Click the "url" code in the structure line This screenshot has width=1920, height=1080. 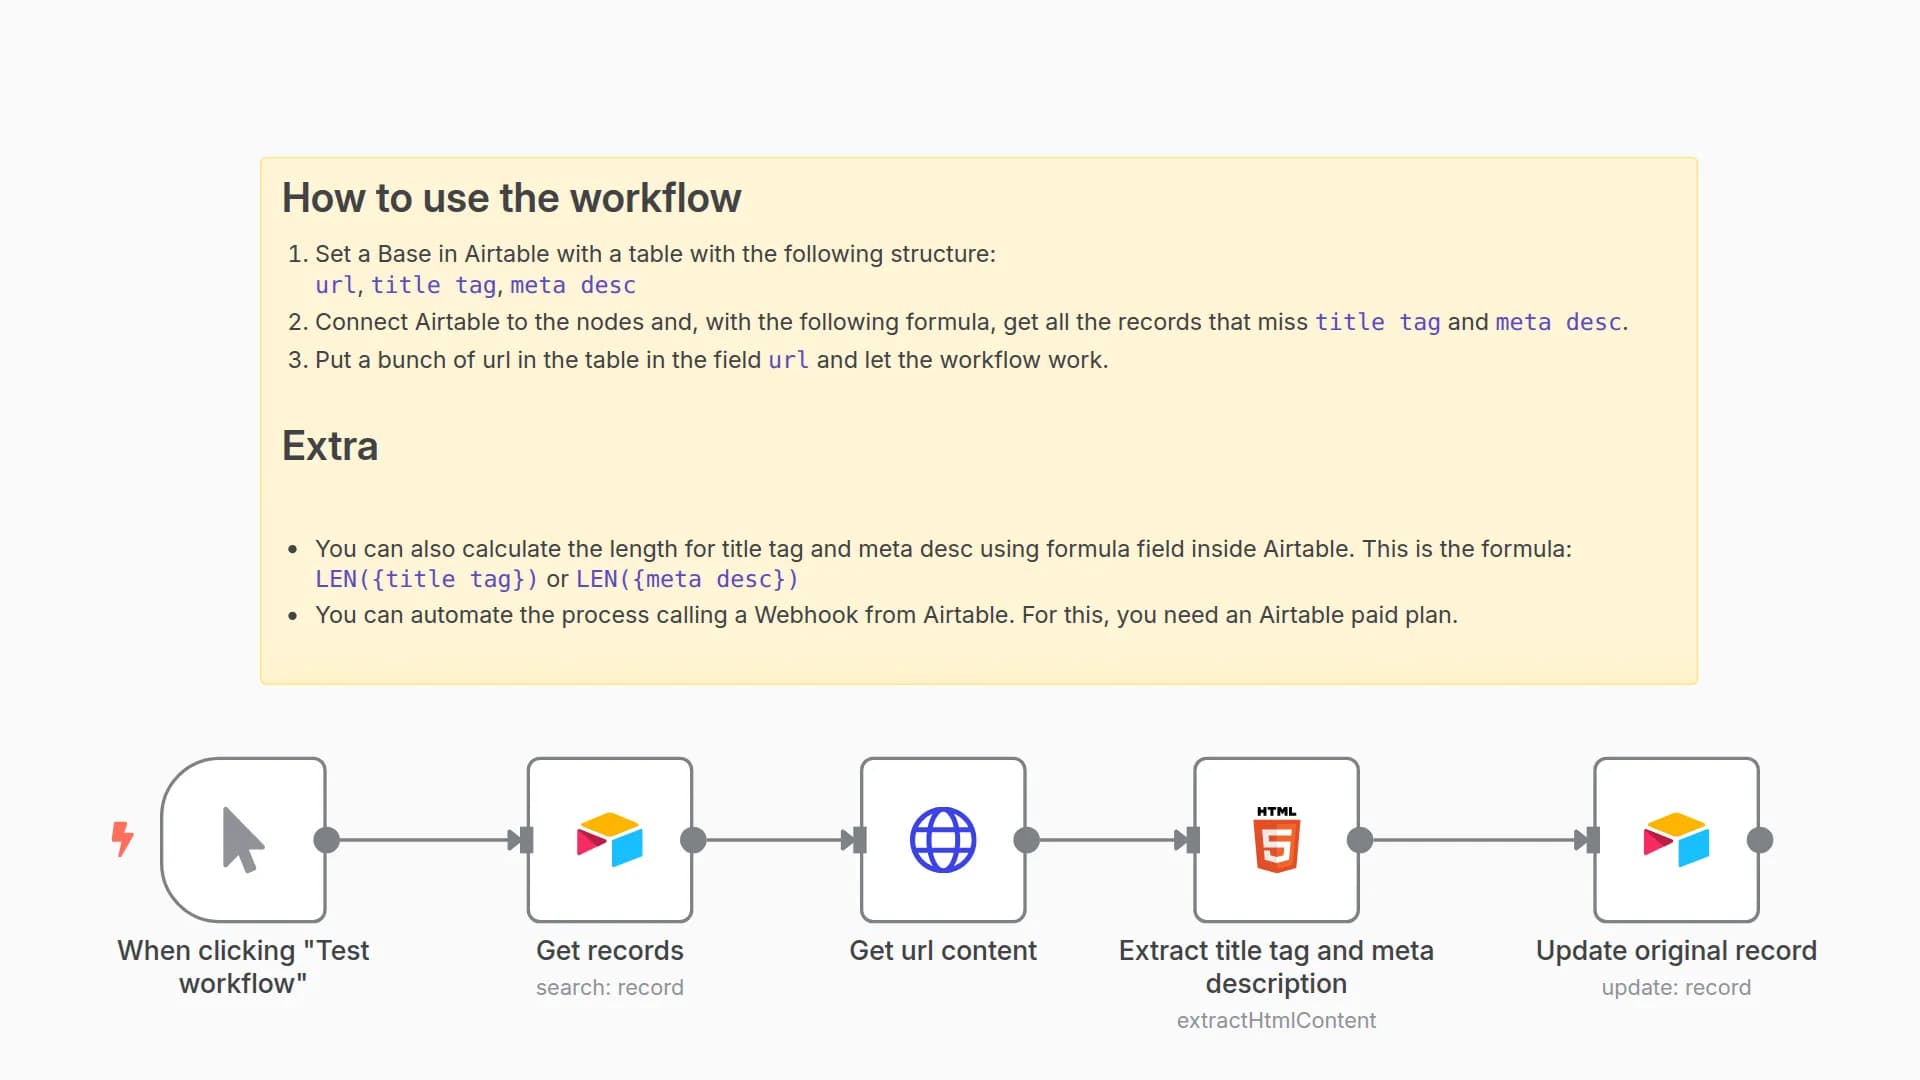point(336,285)
